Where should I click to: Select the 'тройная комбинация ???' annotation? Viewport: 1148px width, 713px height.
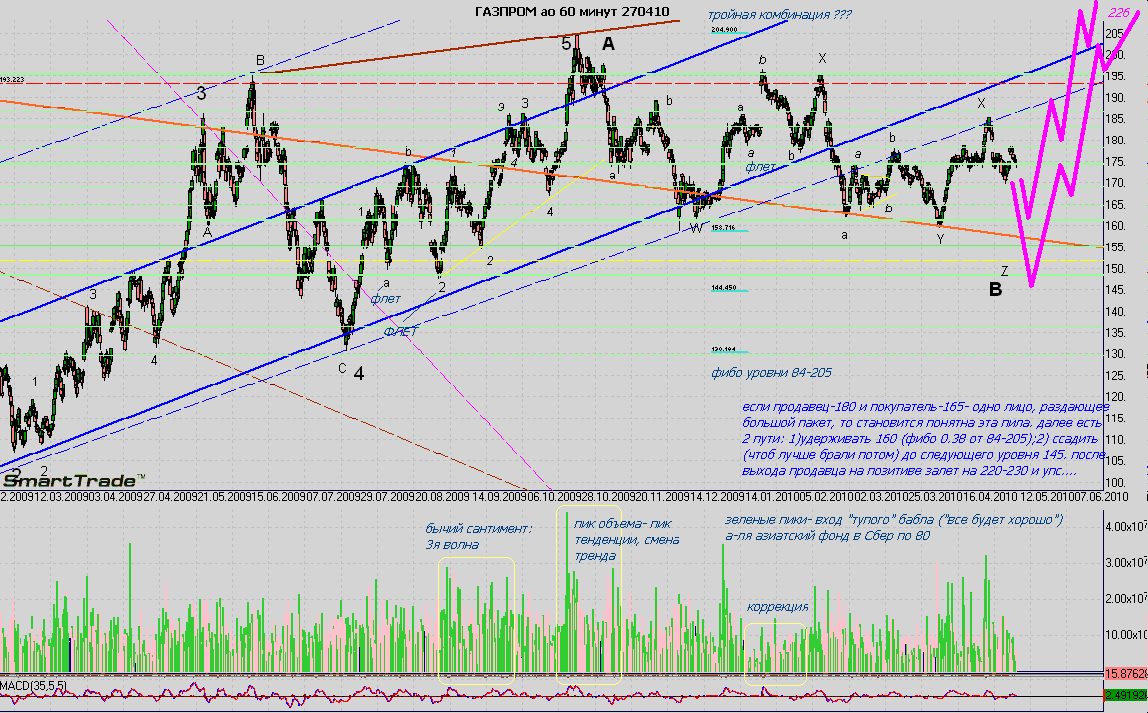[779, 15]
